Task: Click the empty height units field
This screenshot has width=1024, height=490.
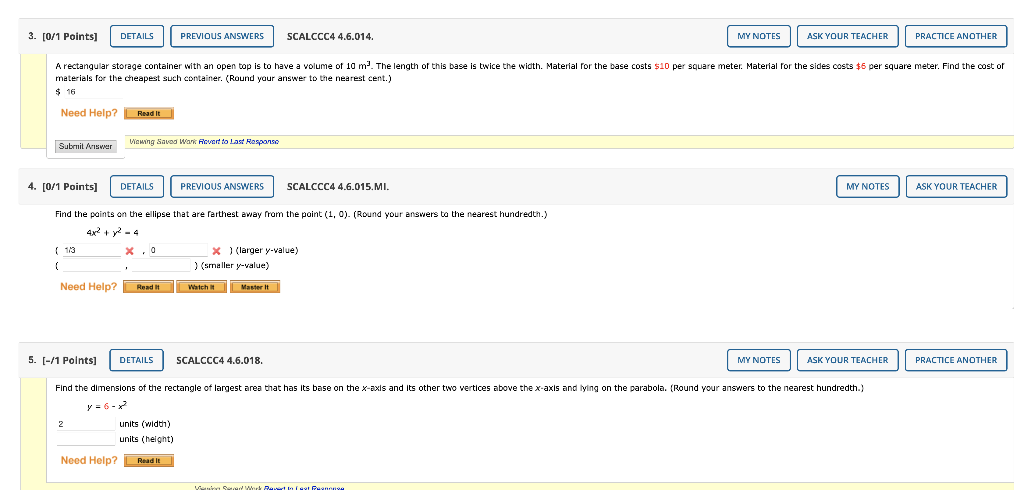Action: (x=86, y=439)
